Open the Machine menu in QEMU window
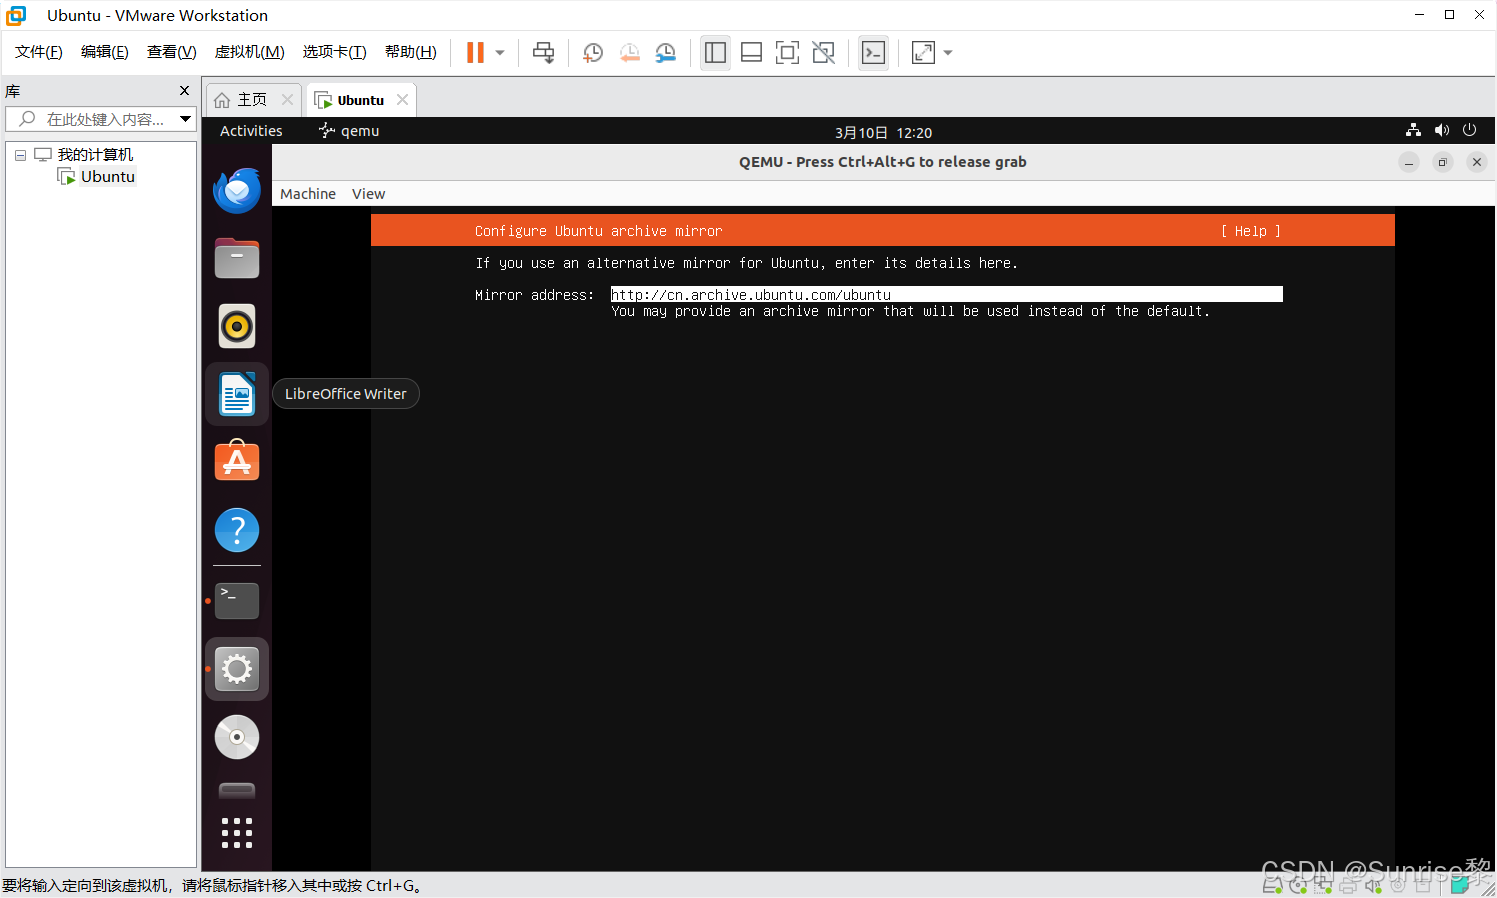The width and height of the screenshot is (1497, 898). [308, 194]
